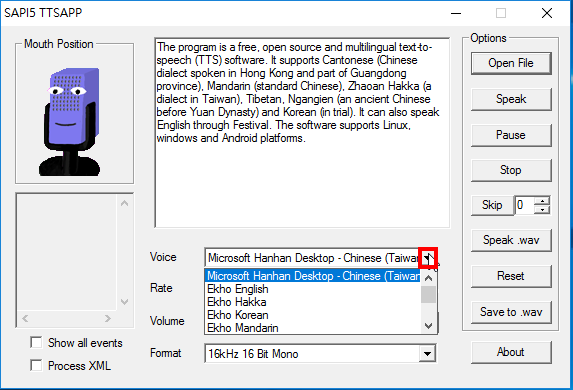Click the microphone mouth position image
Viewport: 573px width, 390px height.
(x=69, y=121)
